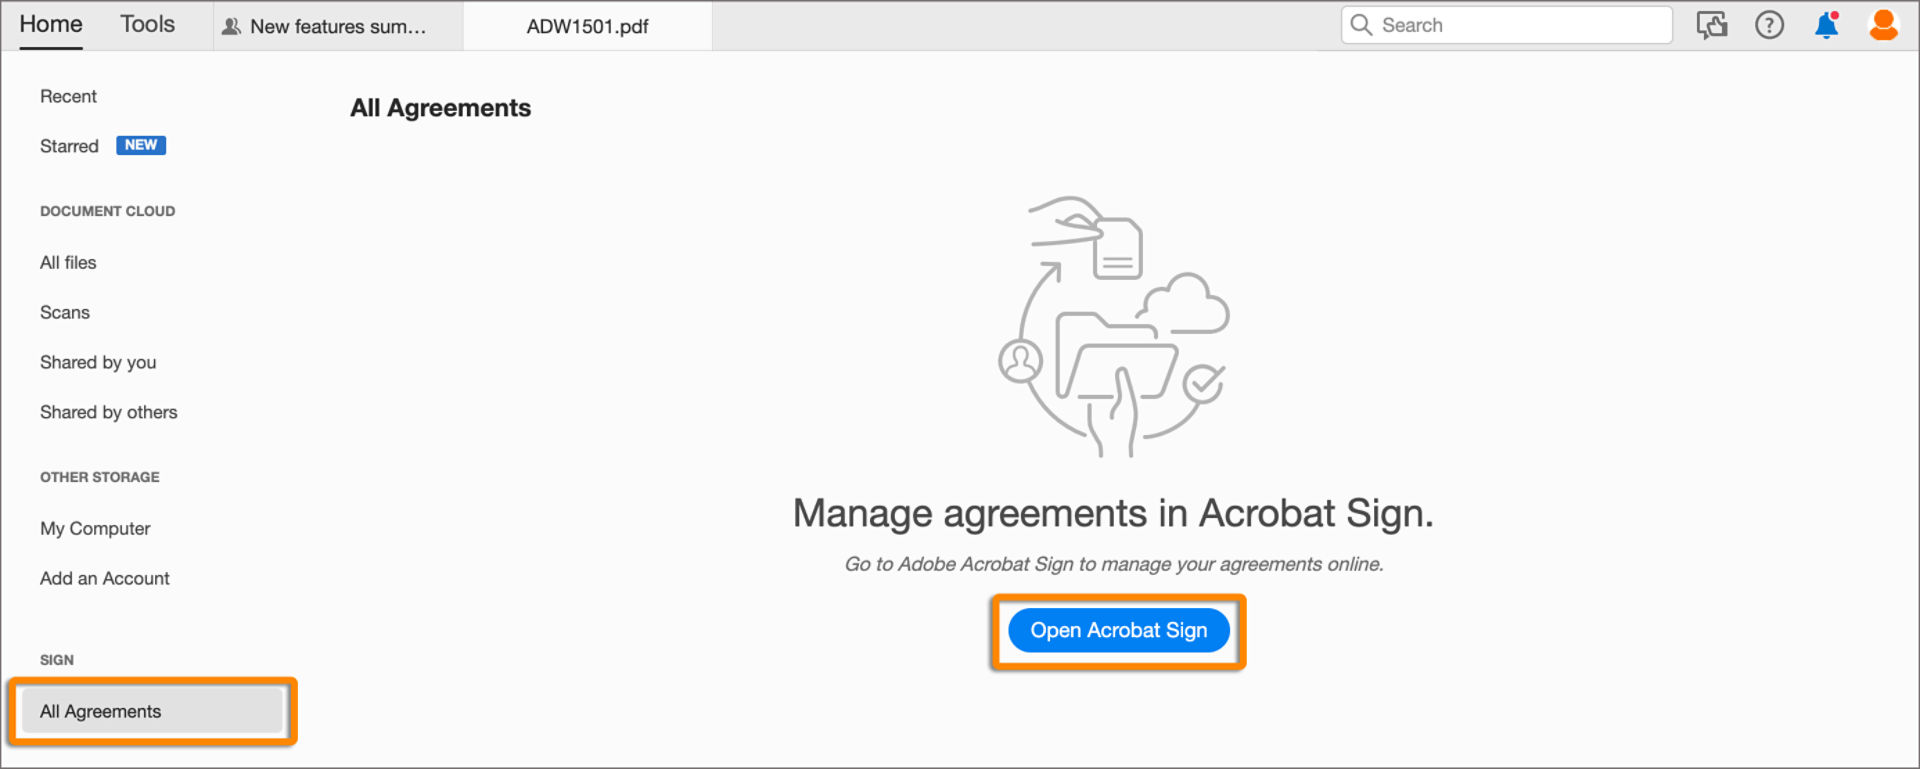Select Starred with the NEW badge

[69, 145]
